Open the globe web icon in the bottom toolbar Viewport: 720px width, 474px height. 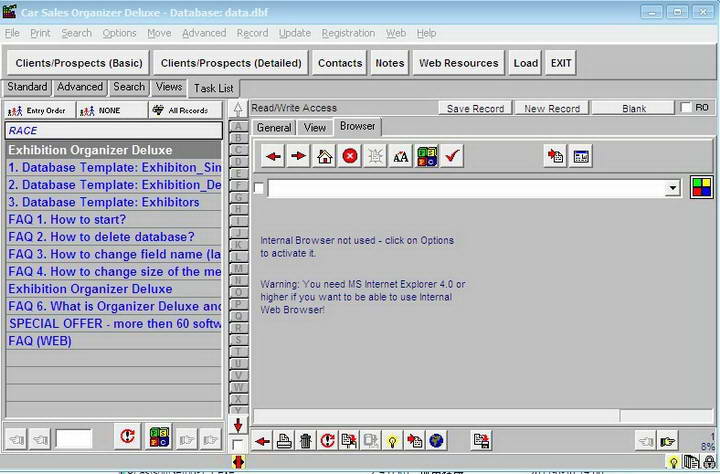click(436, 441)
